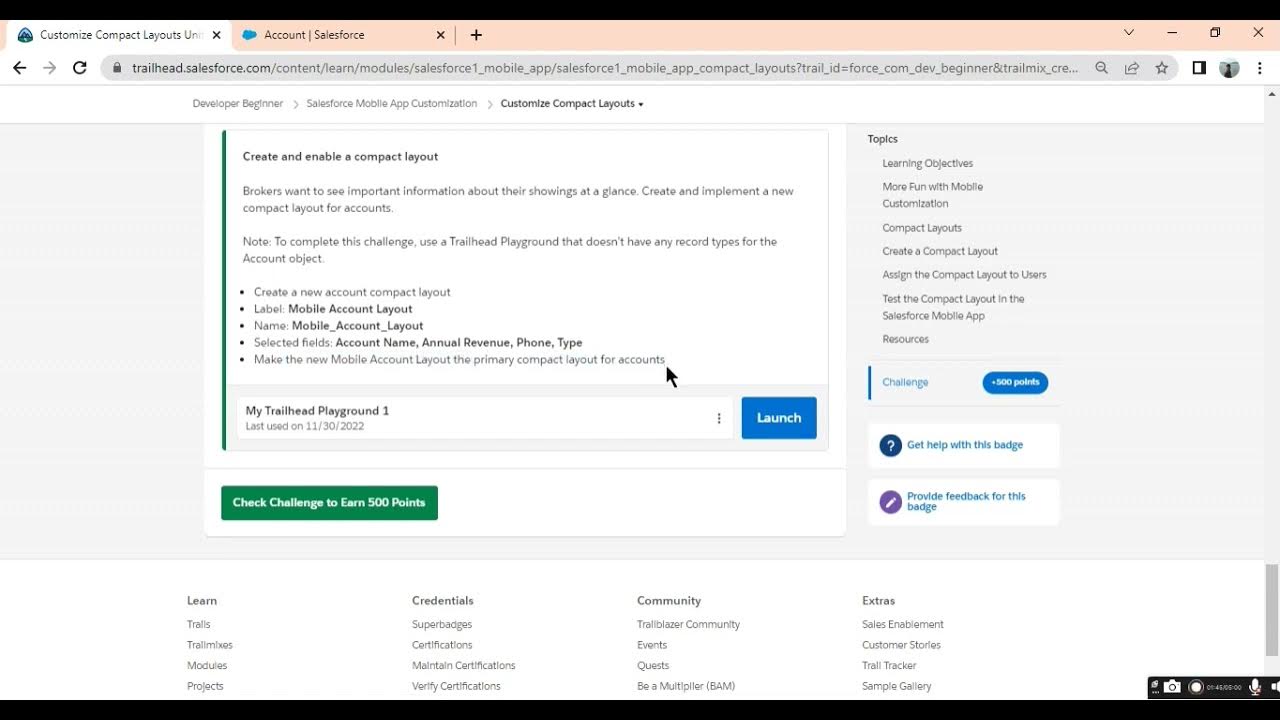
Task: Launch My Trailhead Playground 1
Action: (778, 418)
